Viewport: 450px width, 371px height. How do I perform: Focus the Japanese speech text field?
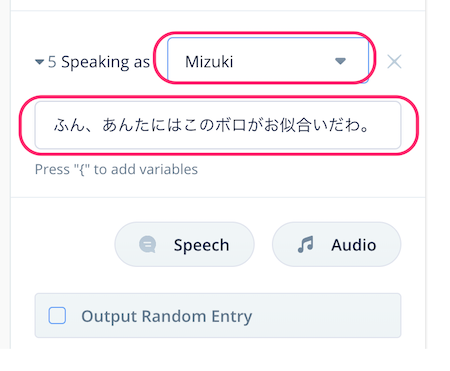[x=218, y=125]
